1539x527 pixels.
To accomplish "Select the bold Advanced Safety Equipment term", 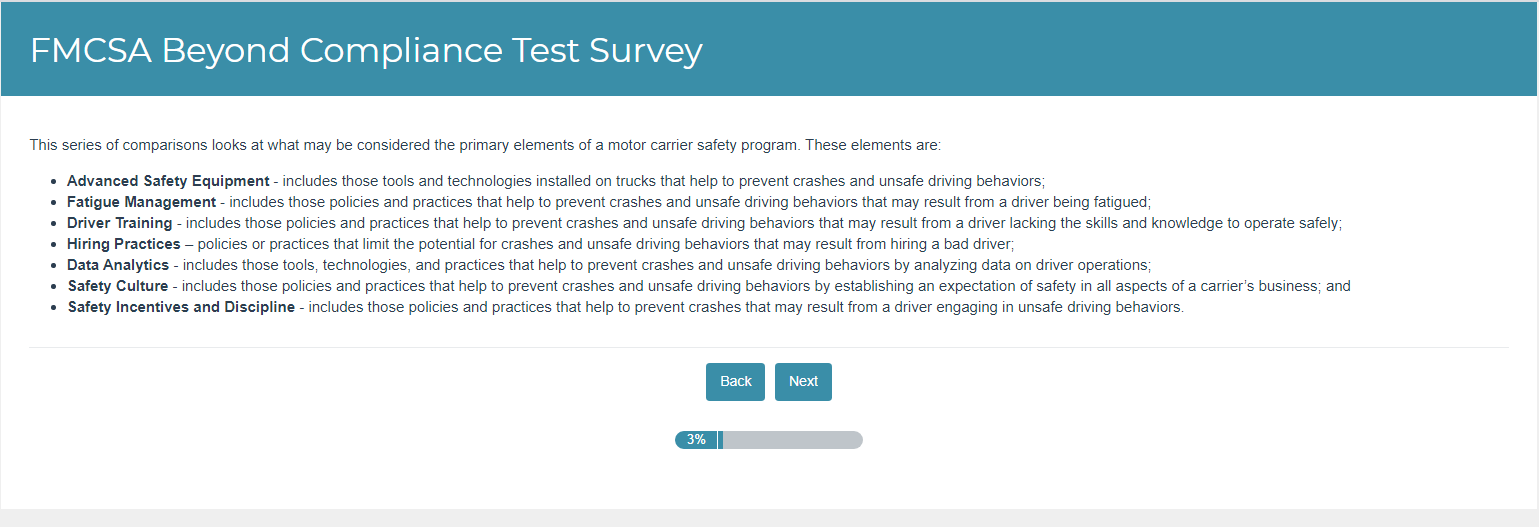I will click(168, 181).
